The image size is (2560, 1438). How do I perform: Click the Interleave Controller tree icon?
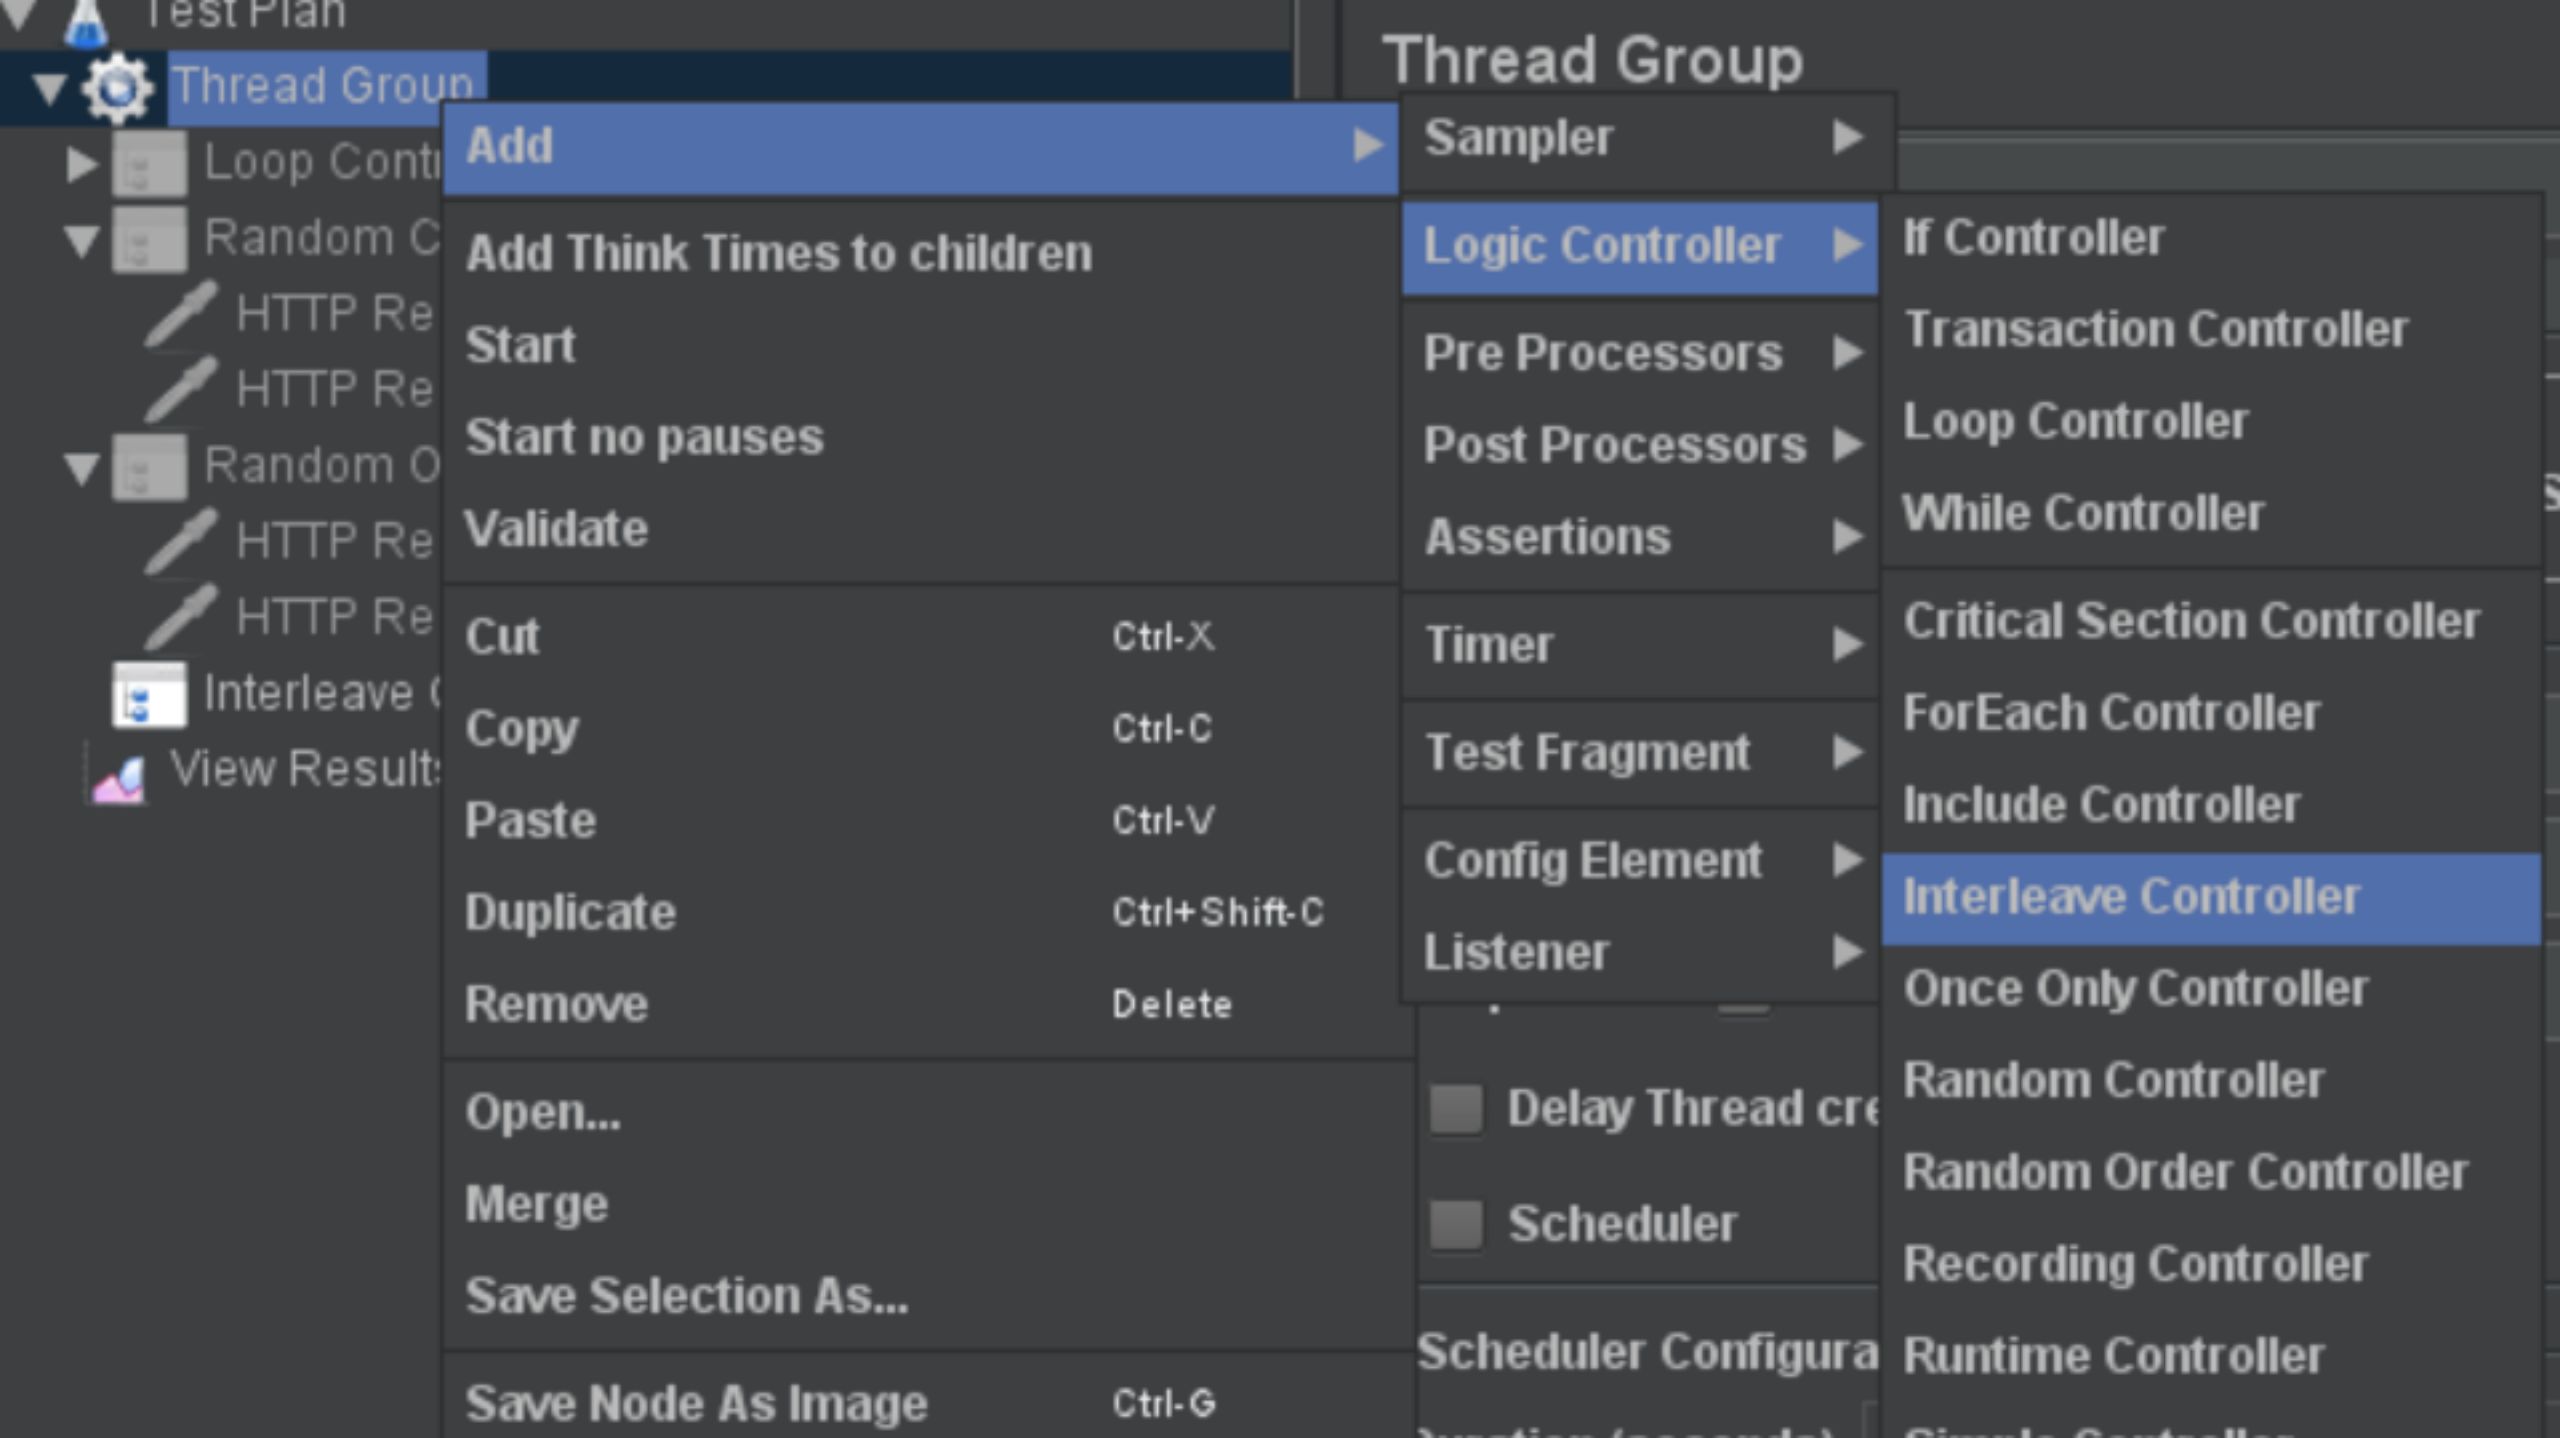tap(149, 694)
